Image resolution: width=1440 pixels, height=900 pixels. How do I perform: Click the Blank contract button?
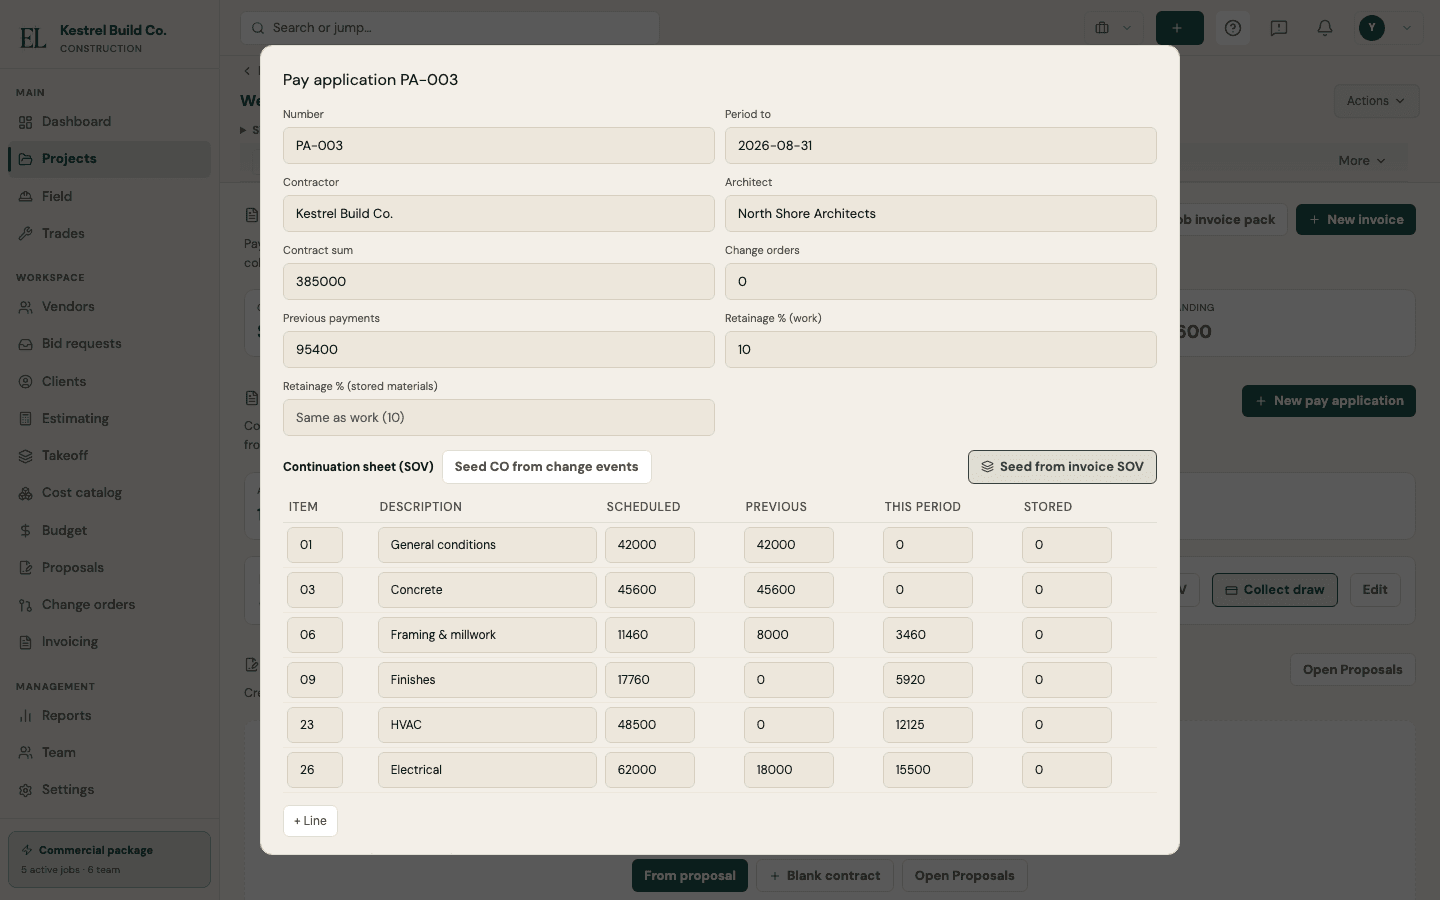click(x=825, y=876)
